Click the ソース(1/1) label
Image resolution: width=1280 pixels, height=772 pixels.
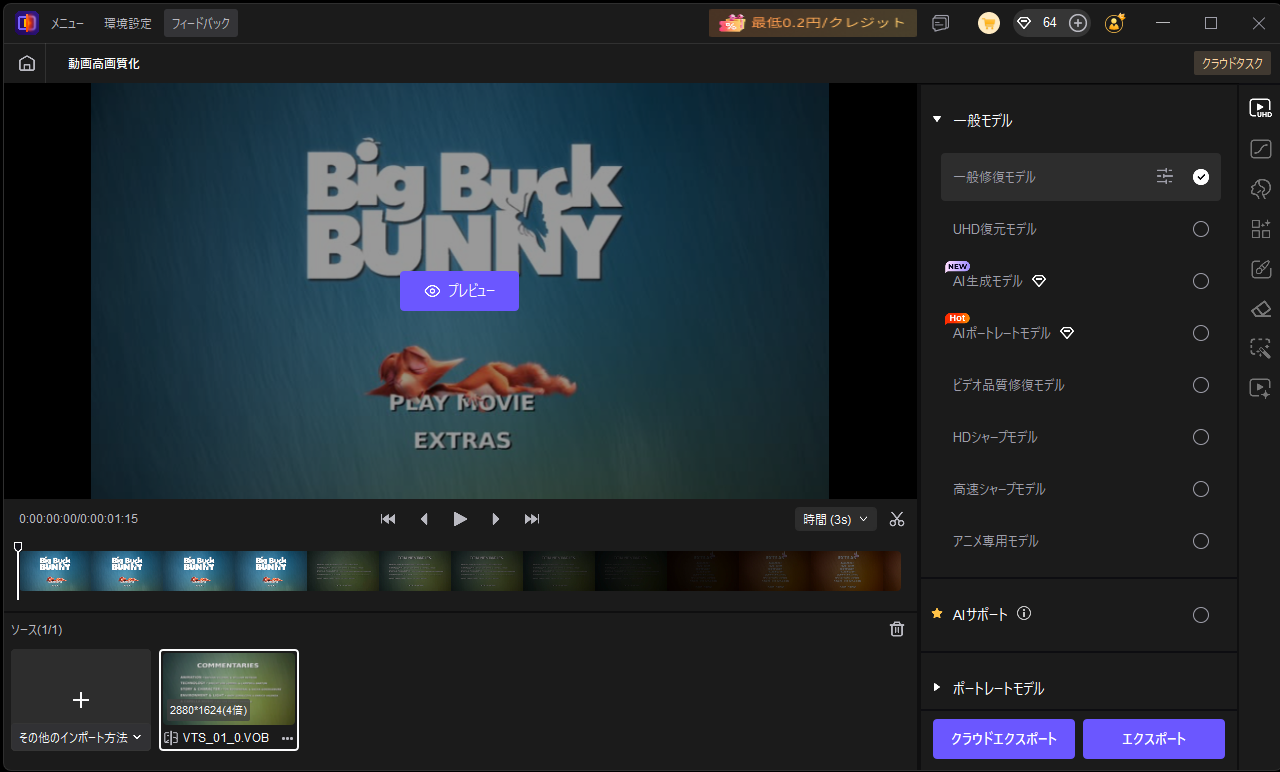(37, 630)
